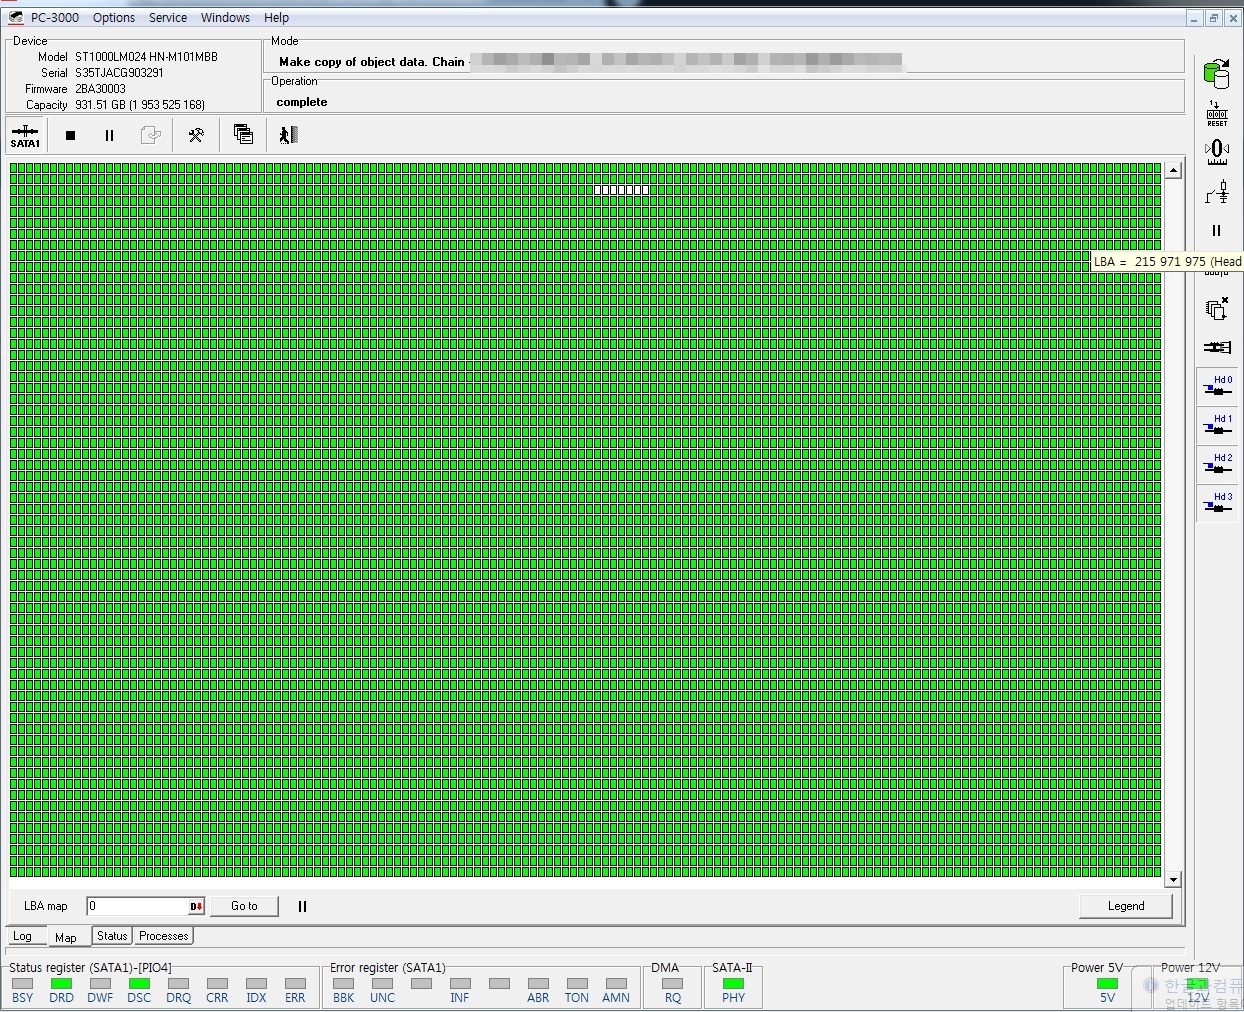Click the pause icon in right sidebar
This screenshot has width=1244, height=1012.
1217,230
